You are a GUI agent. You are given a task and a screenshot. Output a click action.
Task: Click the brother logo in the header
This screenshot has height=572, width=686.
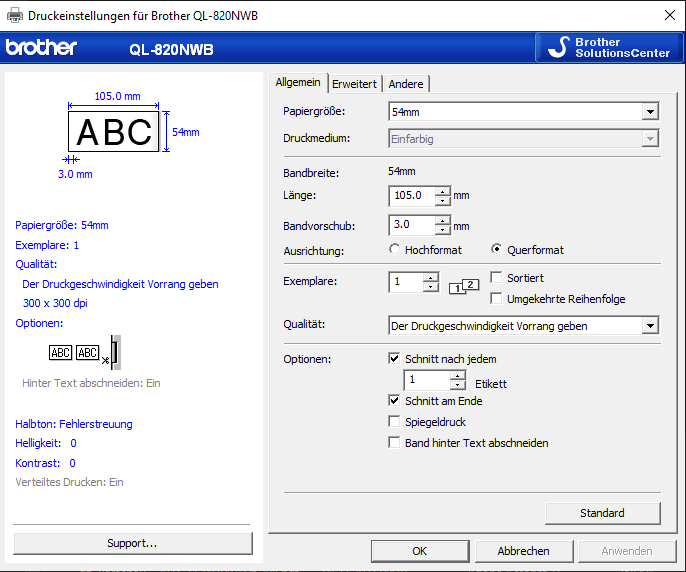tap(41, 48)
